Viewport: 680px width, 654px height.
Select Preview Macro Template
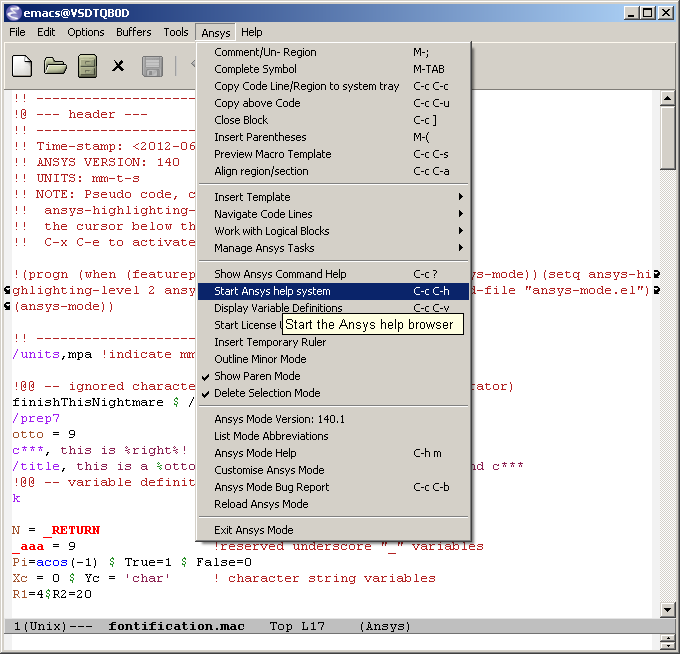click(x=333, y=154)
